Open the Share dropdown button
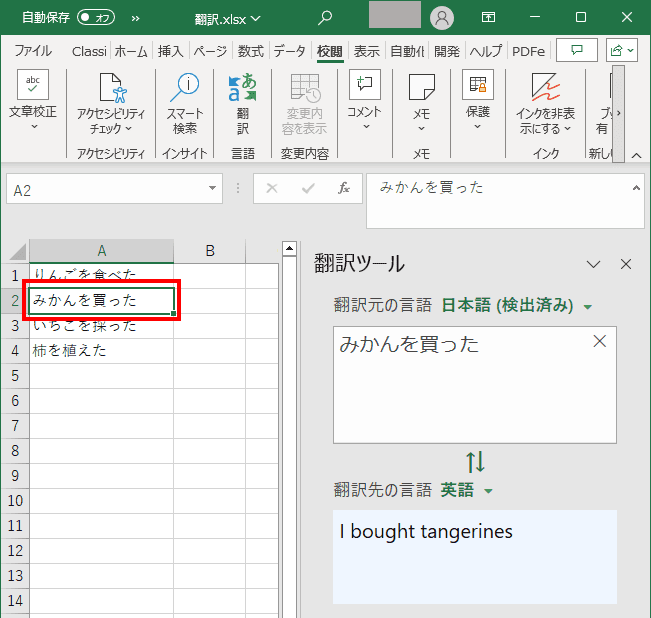Screen dimensions: 651x618 622,50
